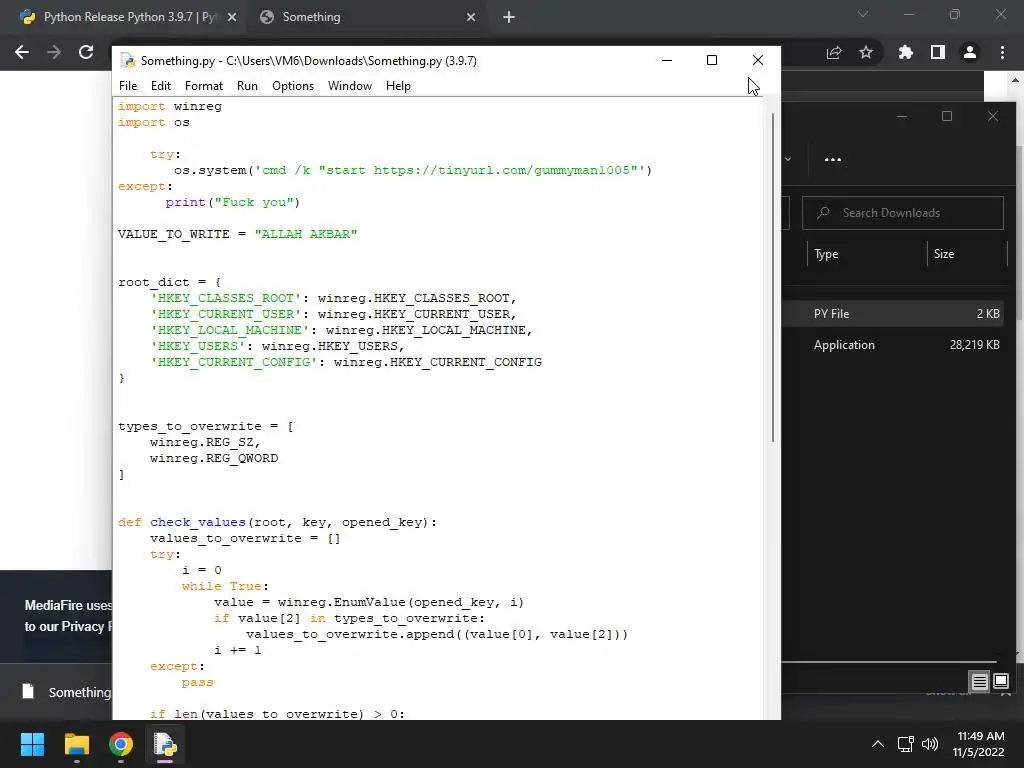Open volume control tray icon
The width and height of the screenshot is (1024, 768).
pyautogui.click(x=930, y=744)
